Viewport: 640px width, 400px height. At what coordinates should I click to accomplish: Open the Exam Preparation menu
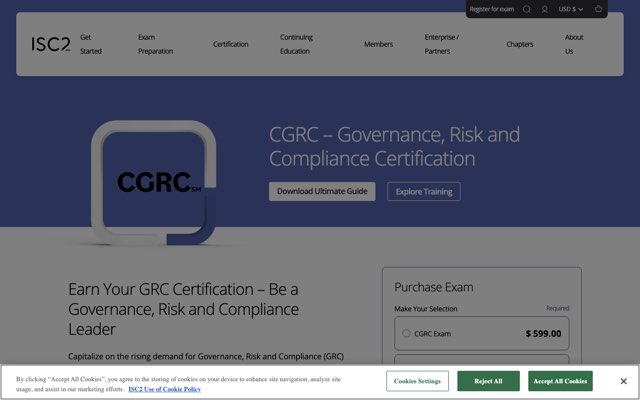[x=156, y=44]
